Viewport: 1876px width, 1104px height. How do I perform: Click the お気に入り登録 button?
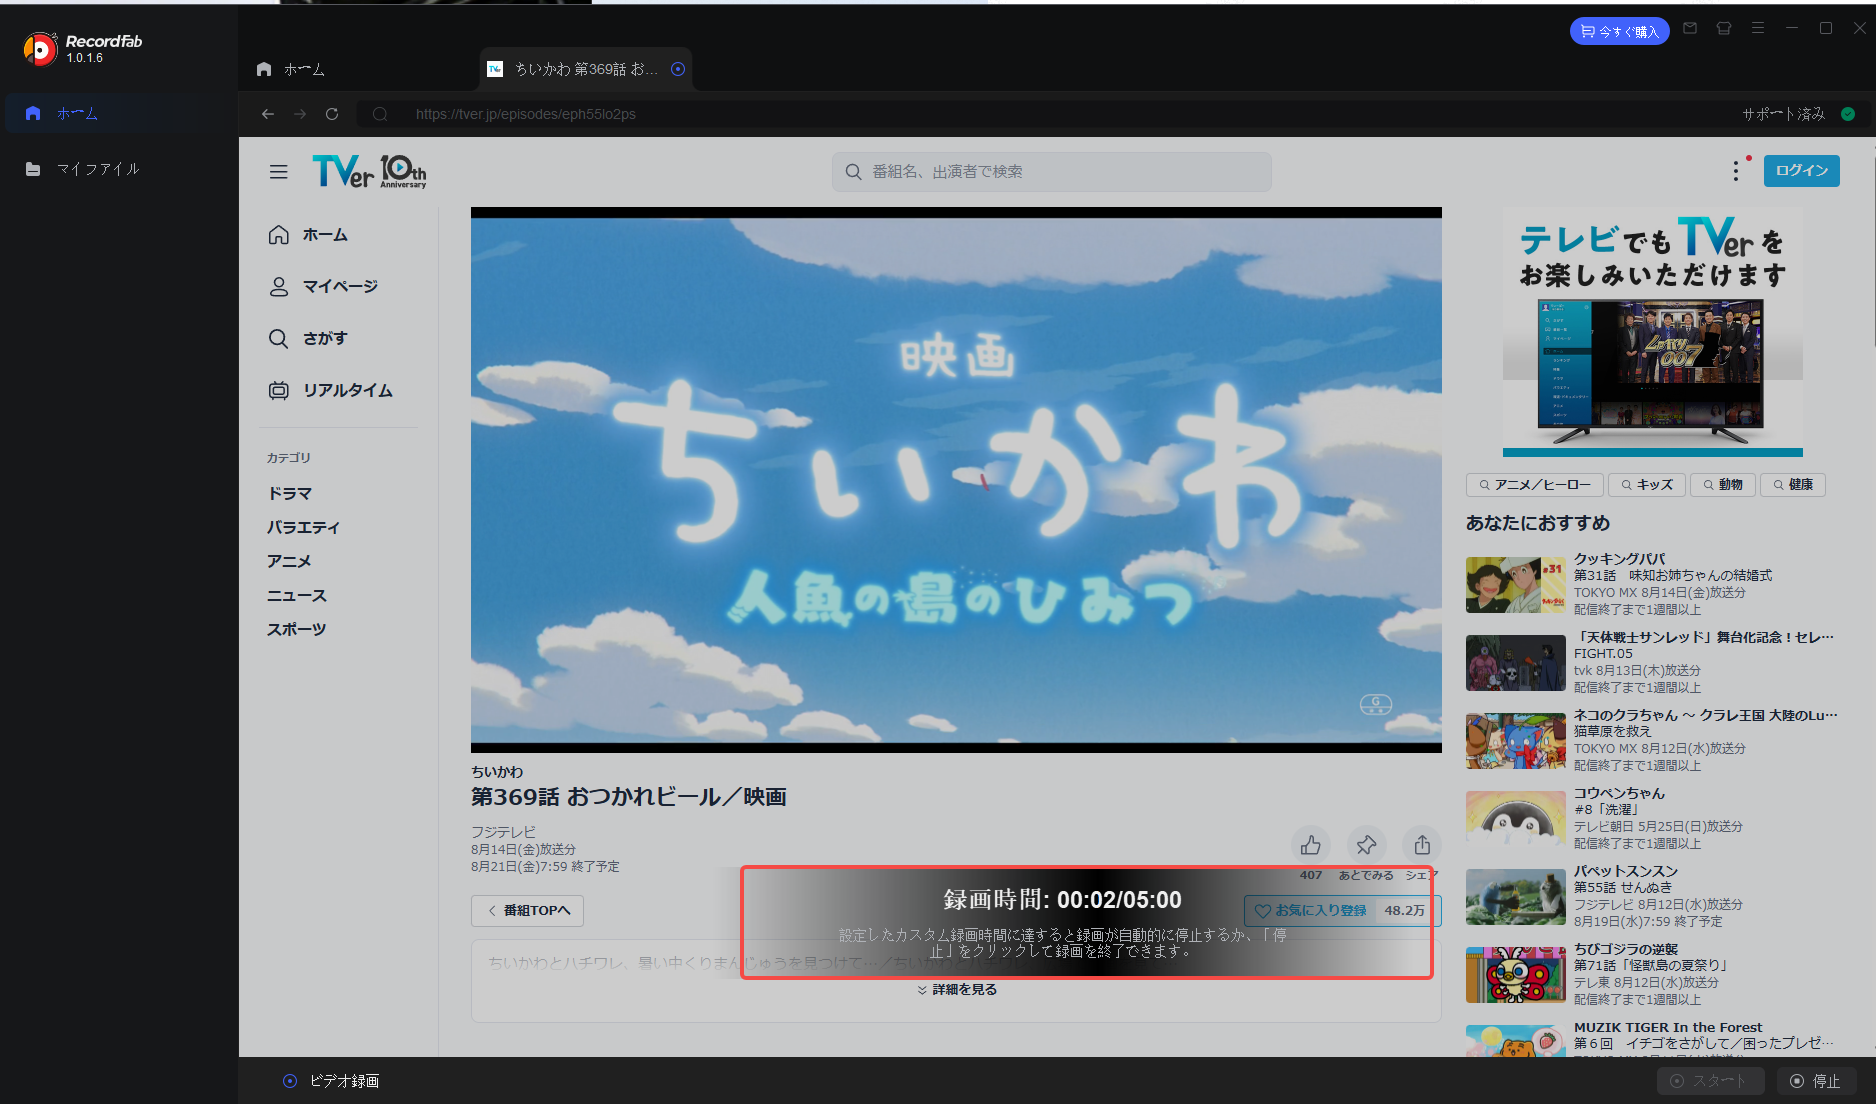(1342, 911)
